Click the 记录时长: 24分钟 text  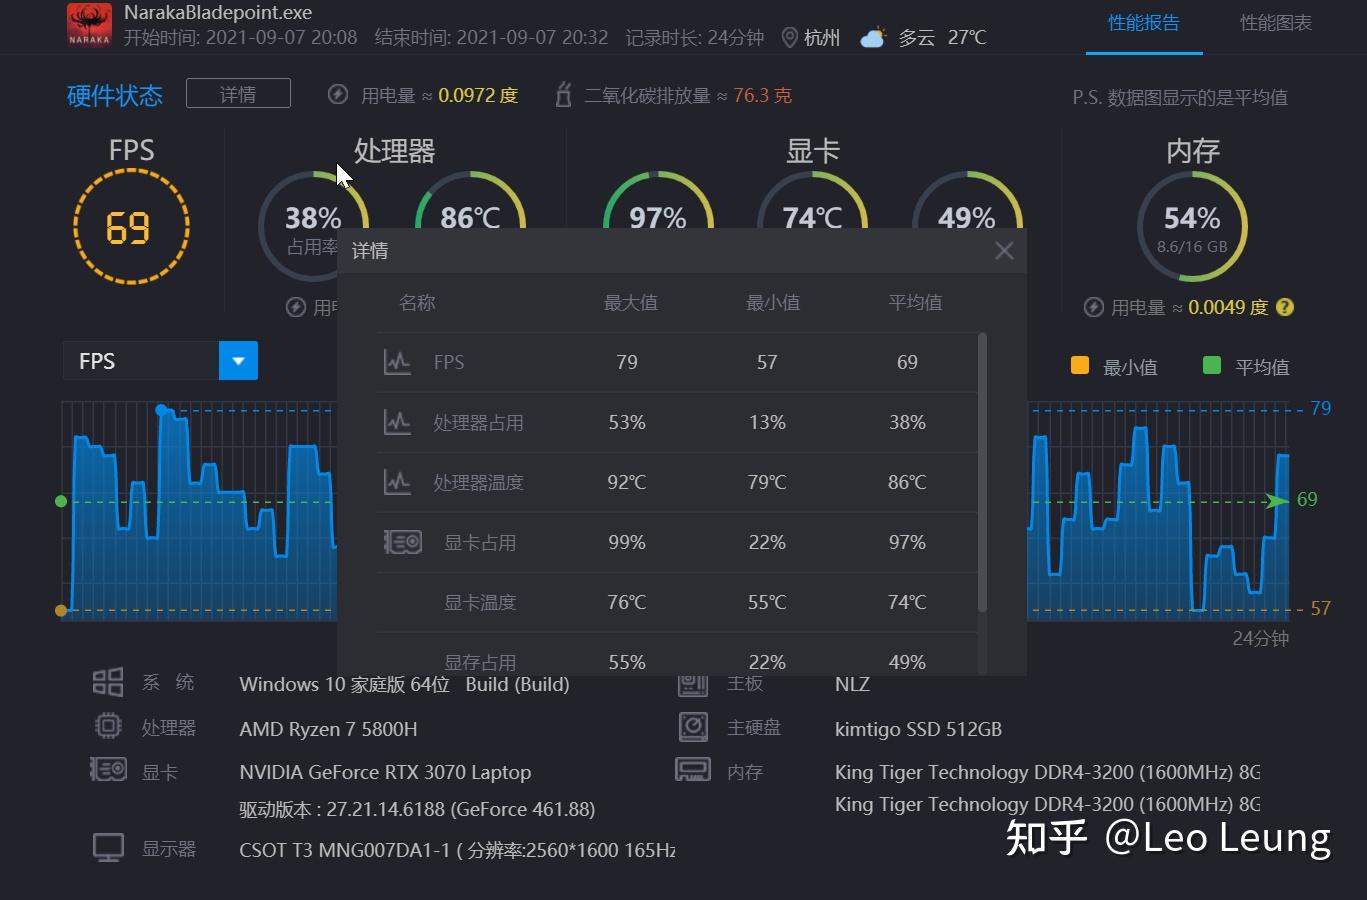tap(695, 38)
